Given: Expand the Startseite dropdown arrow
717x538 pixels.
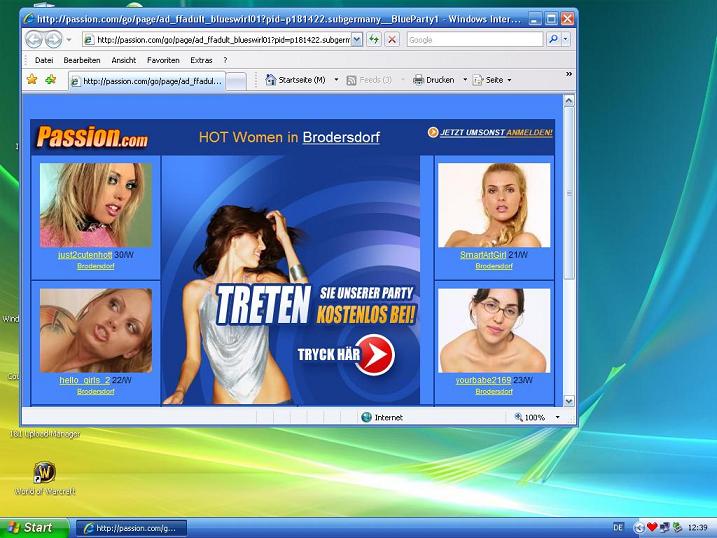Looking at the screenshot, I should pyautogui.click(x=337, y=80).
